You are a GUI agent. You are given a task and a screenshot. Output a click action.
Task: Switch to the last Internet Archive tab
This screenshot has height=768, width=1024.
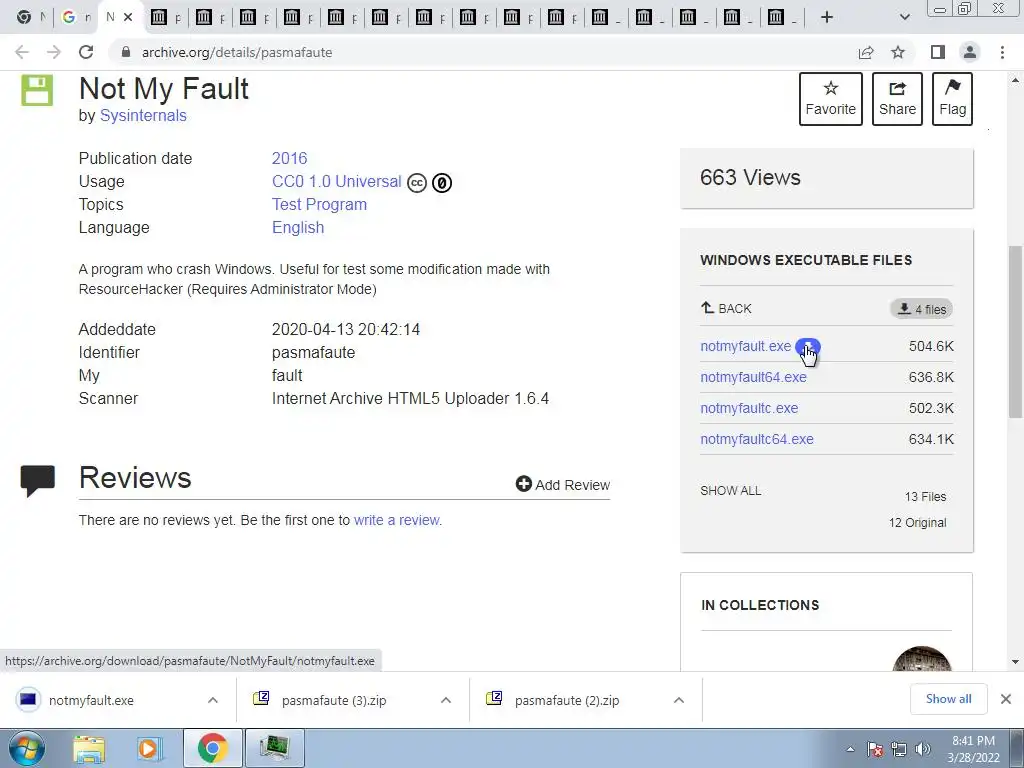[x=782, y=18]
